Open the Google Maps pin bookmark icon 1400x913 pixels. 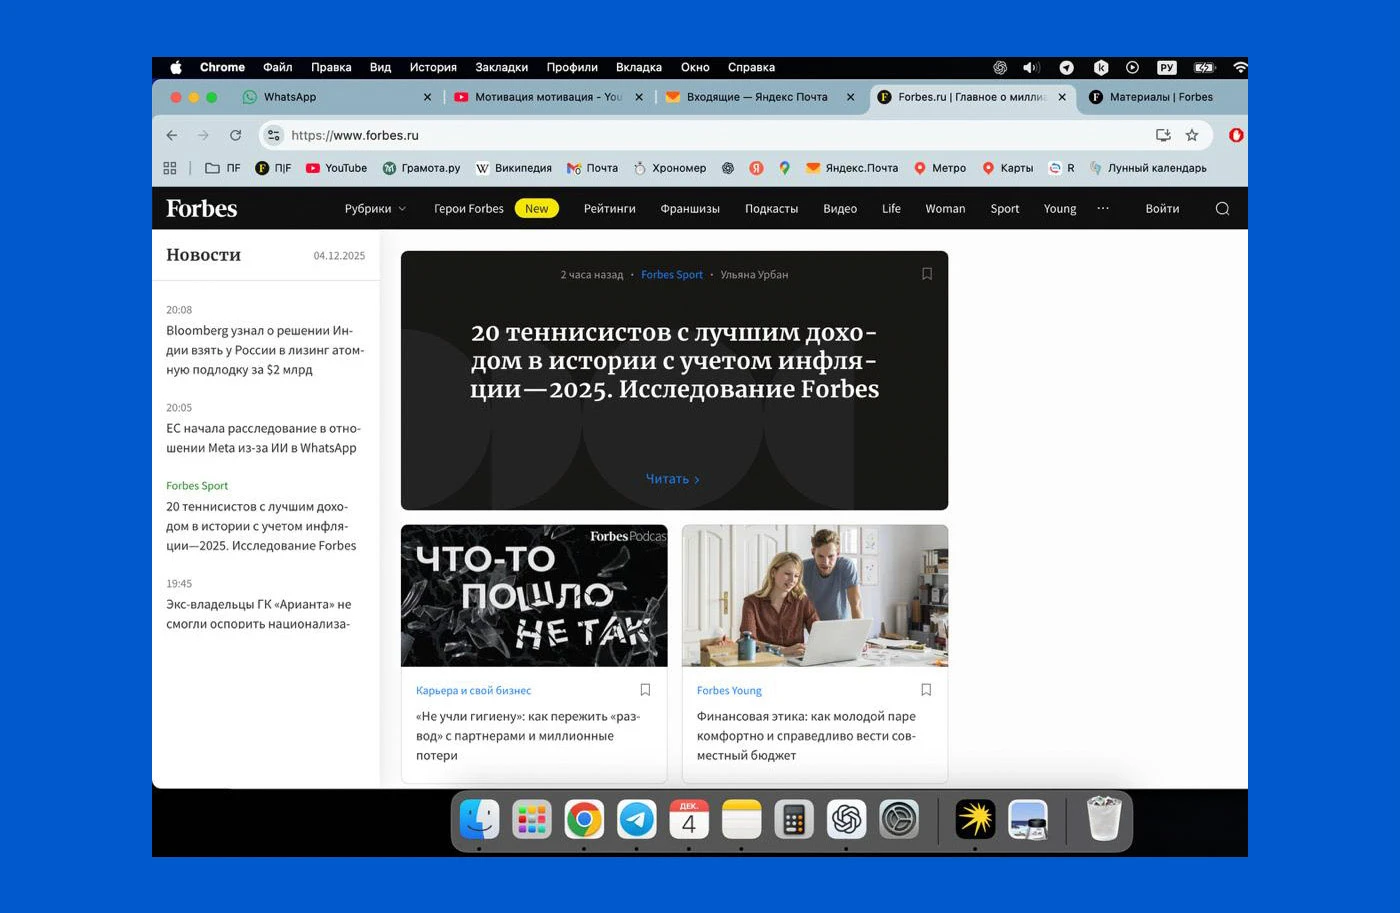[784, 168]
